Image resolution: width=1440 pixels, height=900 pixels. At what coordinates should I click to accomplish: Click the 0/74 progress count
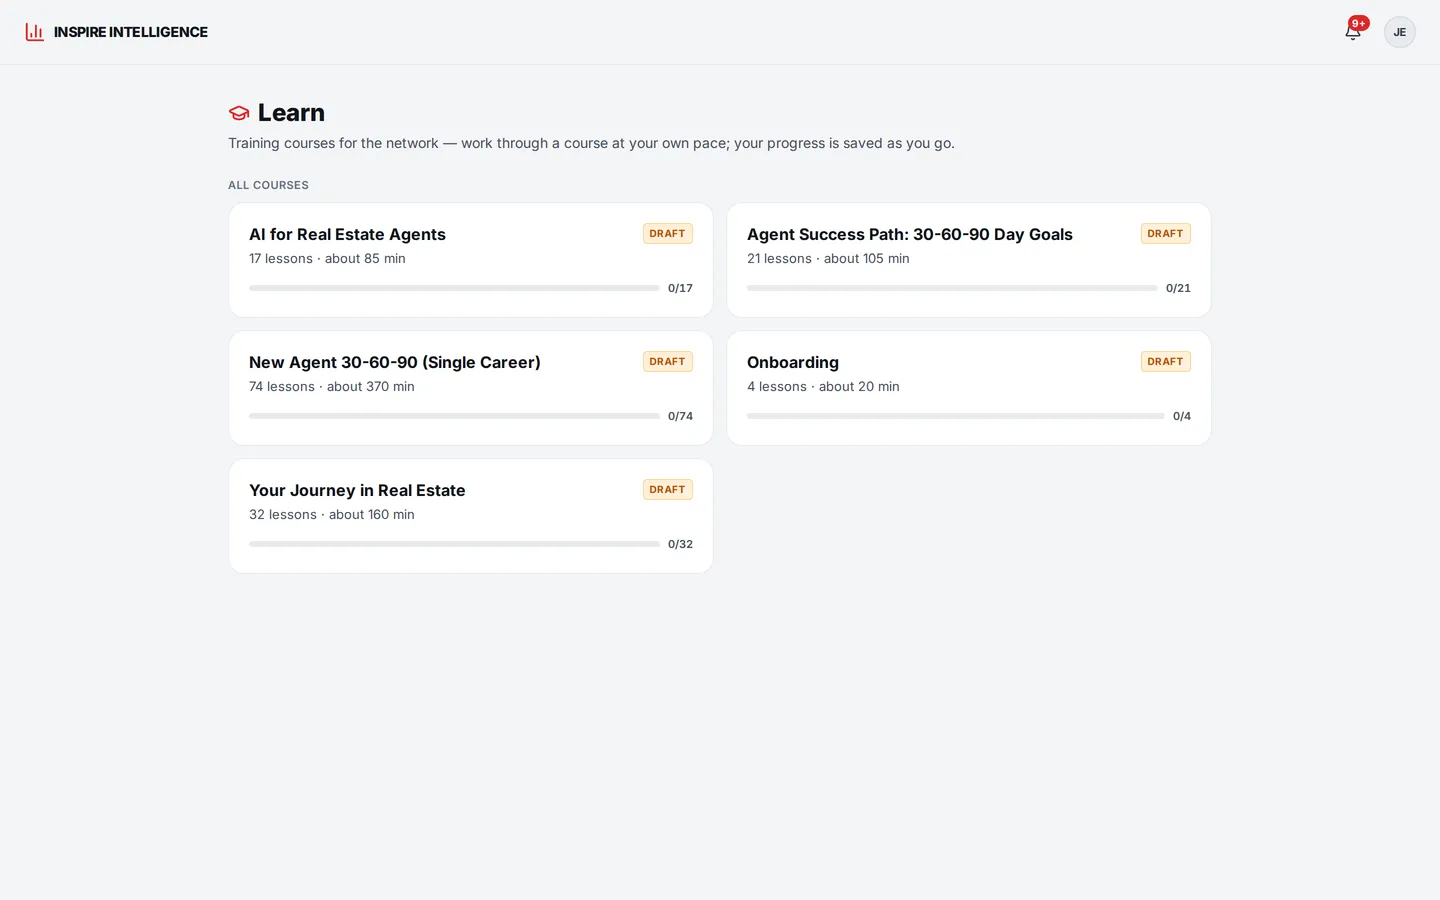pos(680,416)
